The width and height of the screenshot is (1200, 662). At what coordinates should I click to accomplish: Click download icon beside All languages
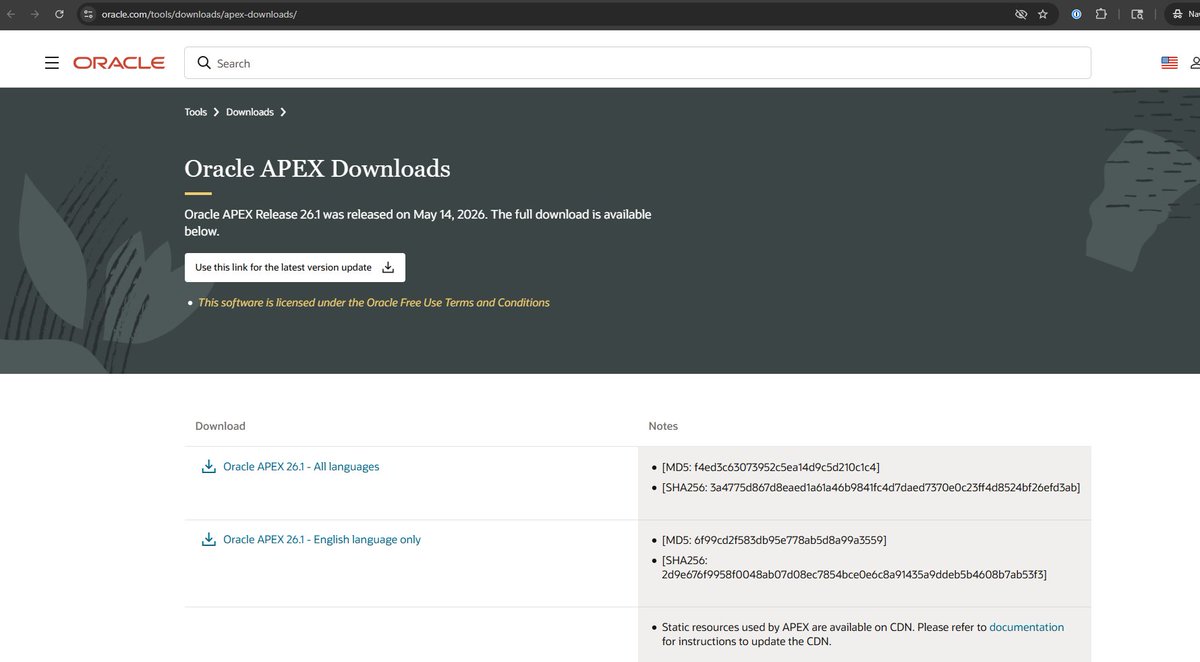pos(209,467)
